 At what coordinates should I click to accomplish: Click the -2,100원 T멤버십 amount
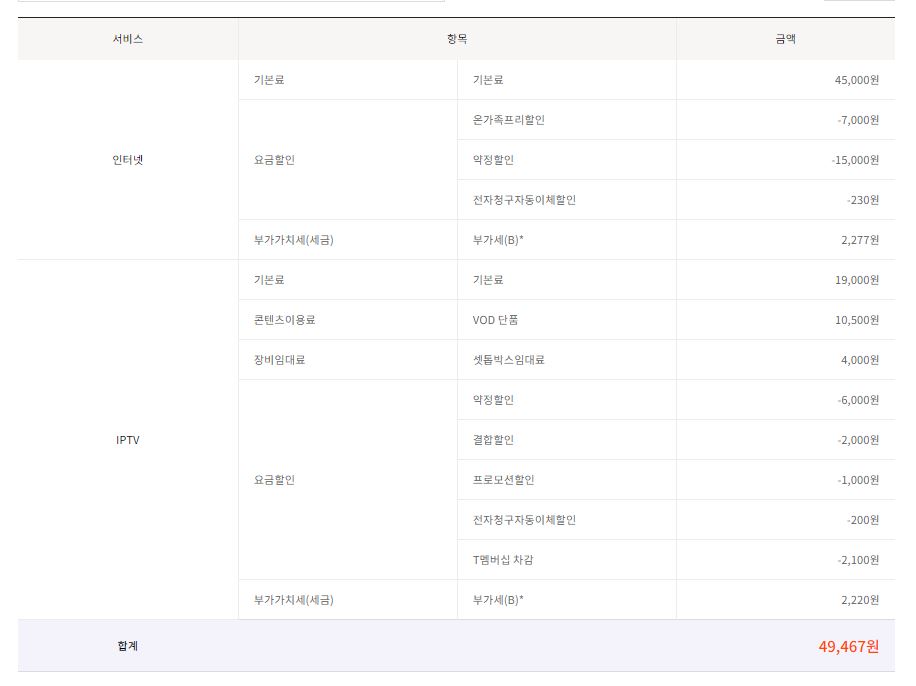pyautogui.click(x=858, y=560)
